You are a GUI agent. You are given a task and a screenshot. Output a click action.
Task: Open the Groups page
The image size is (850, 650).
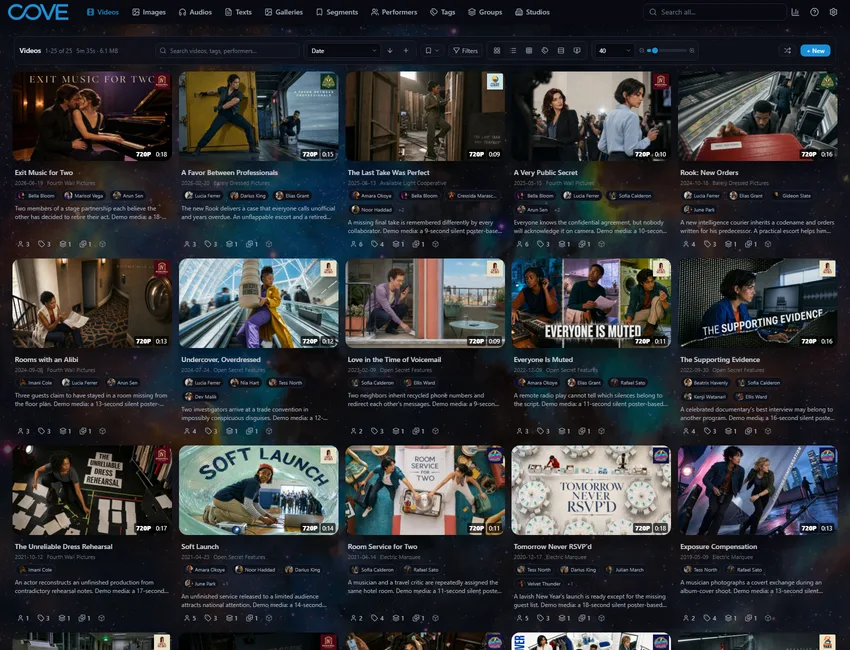[x=485, y=12]
